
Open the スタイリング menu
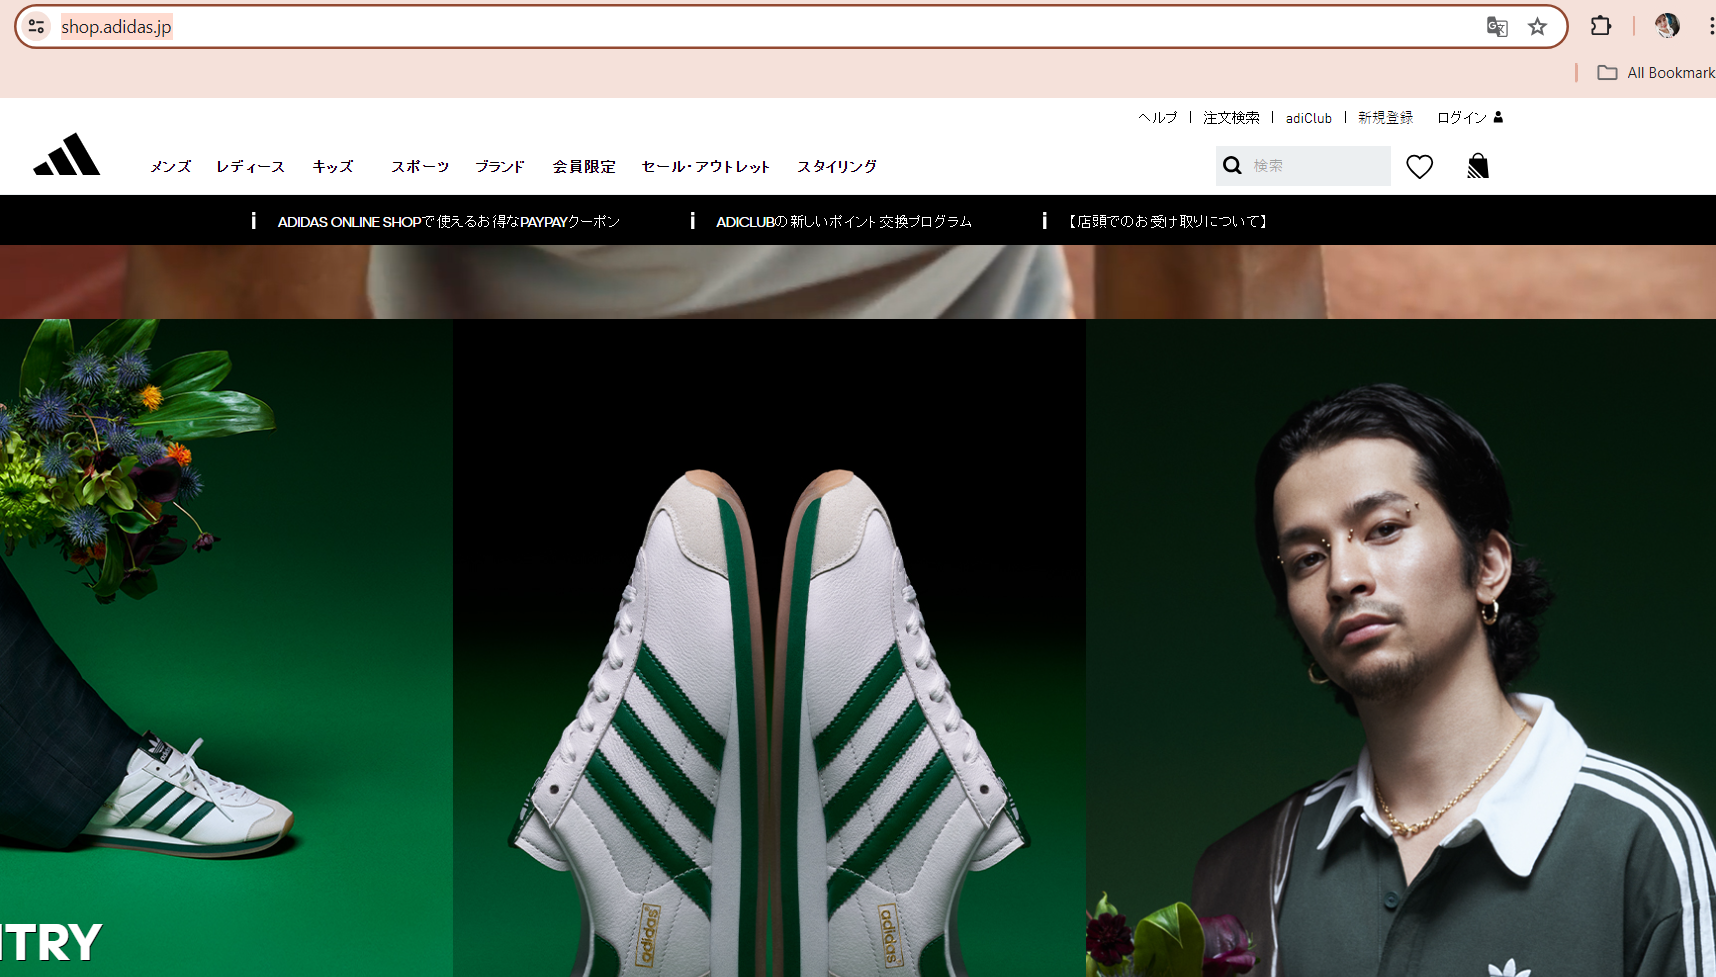837,166
